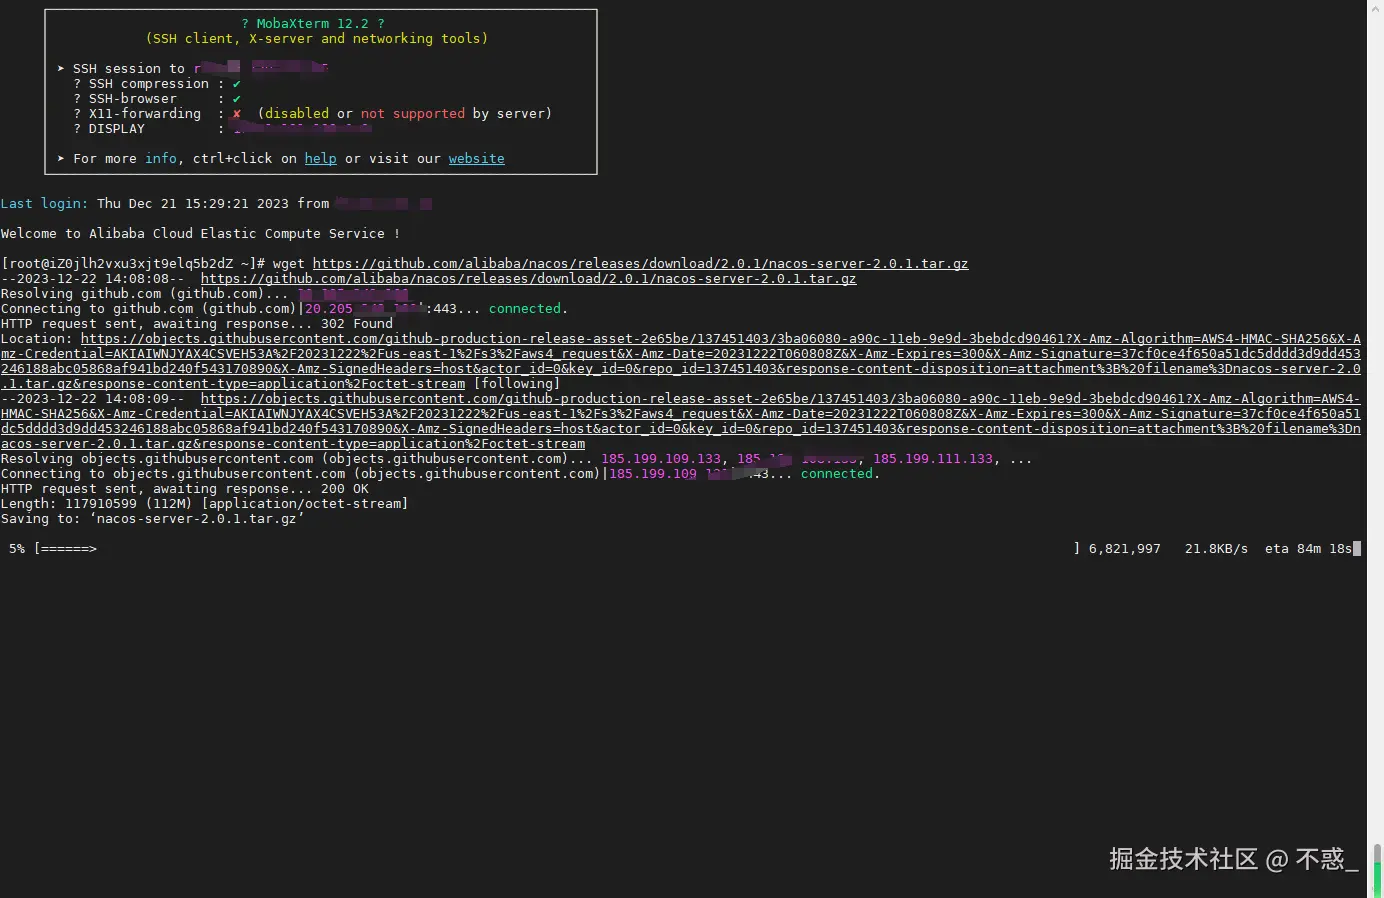Click the blue 'info' word in banner

click(x=160, y=158)
